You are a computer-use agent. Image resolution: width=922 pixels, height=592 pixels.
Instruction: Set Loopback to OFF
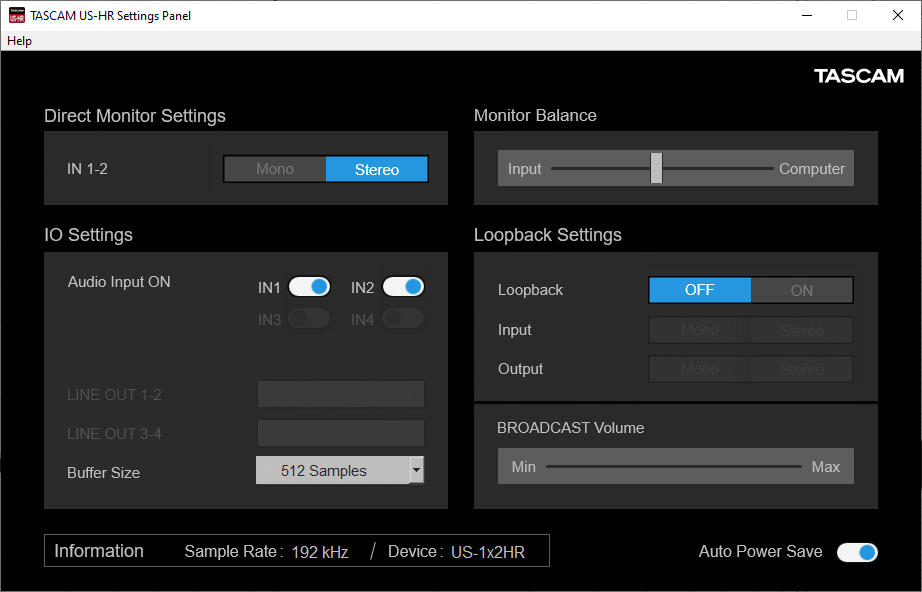click(700, 290)
